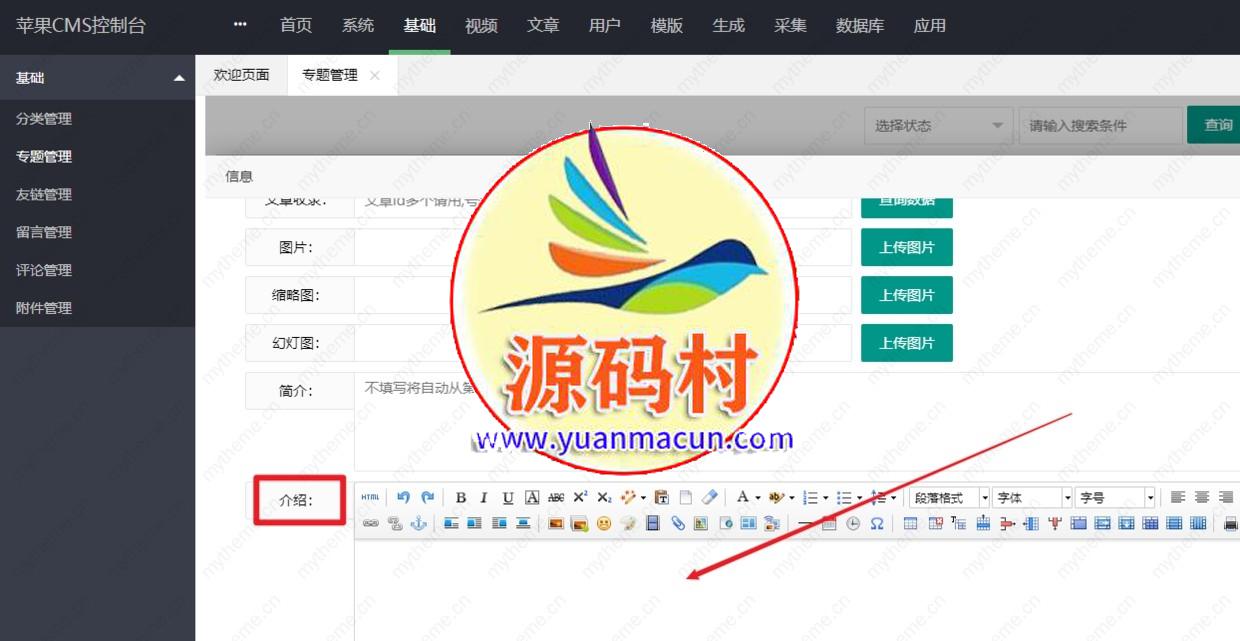This screenshot has height=641, width=1240.
Task: Insert video using the film icon
Action: [x=653, y=523]
